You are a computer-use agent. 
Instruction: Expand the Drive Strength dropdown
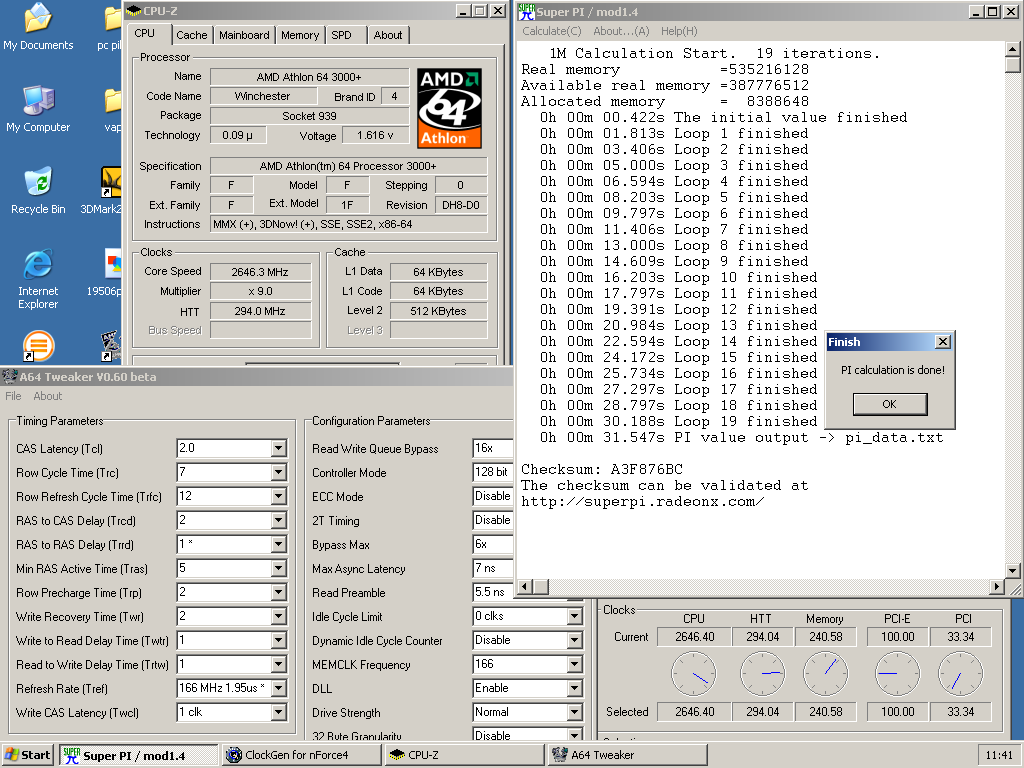(575, 712)
